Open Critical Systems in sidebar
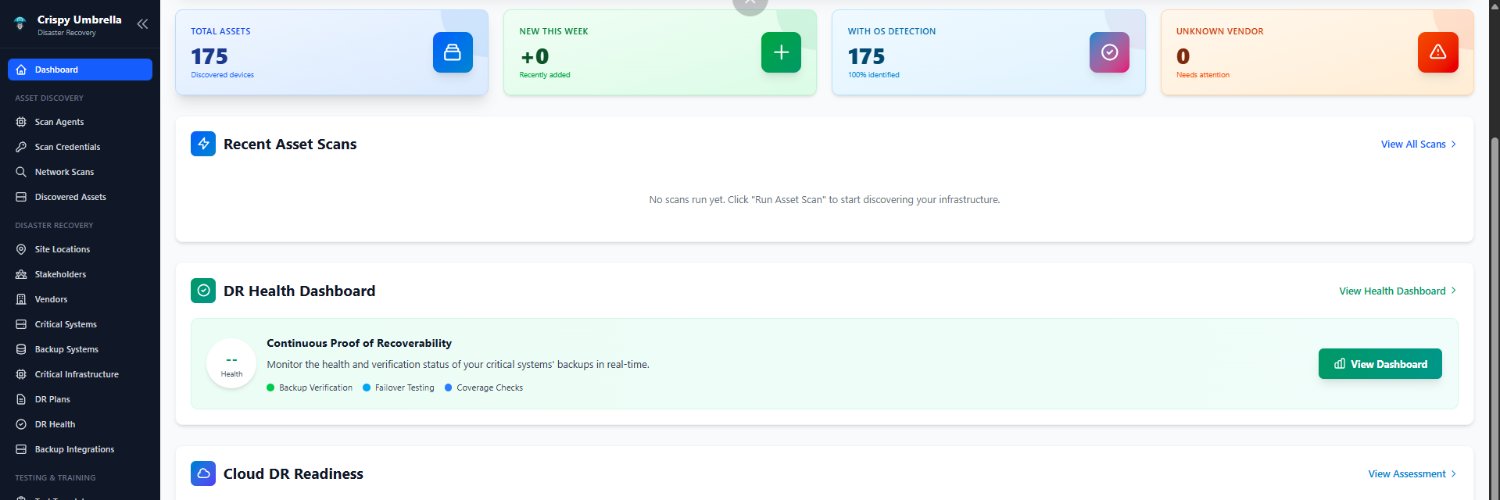Image resolution: width=1500 pixels, height=500 pixels. (80, 324)
